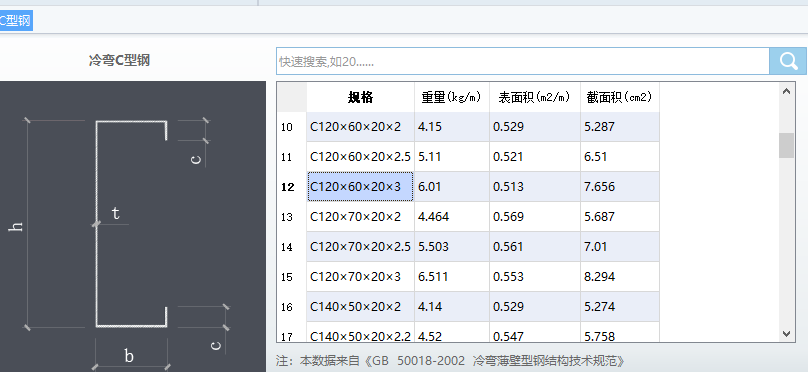Image resolution: width=808 pixels, height=372 pixels.
Task: Click weight value 5.11
Action: pyautogui.click(x=452, y=157)
